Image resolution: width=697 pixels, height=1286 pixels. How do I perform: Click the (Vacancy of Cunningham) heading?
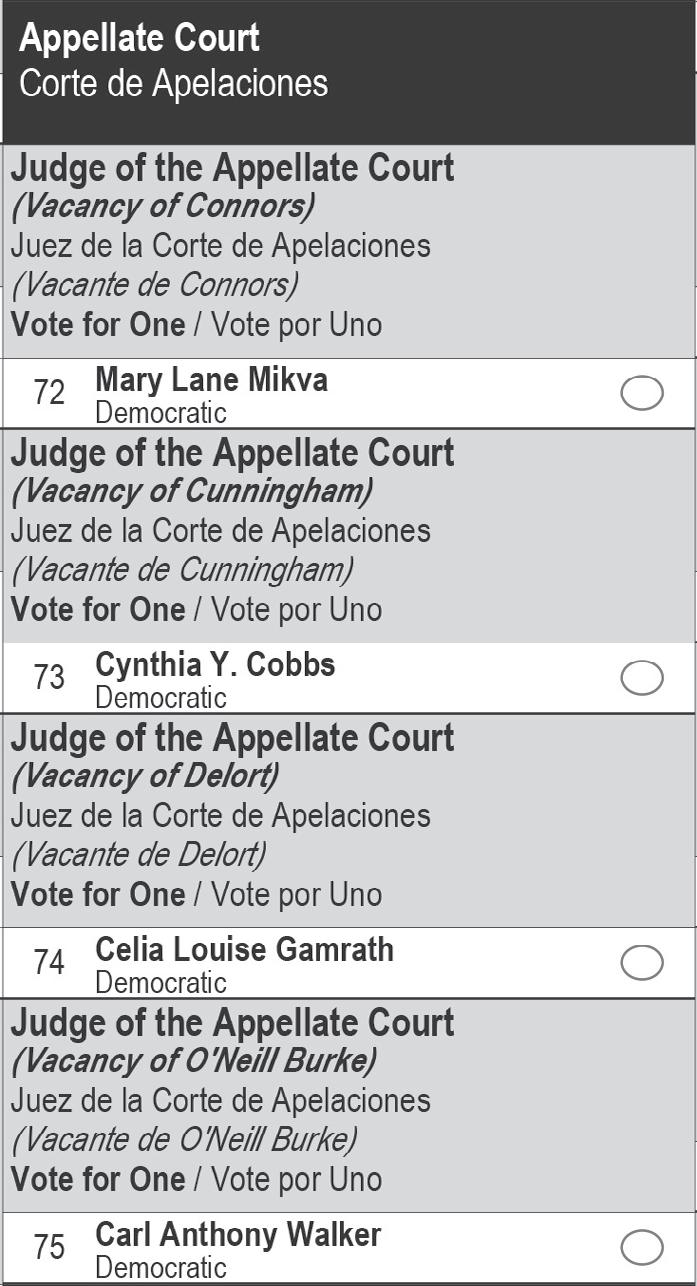tap(192, 491)
